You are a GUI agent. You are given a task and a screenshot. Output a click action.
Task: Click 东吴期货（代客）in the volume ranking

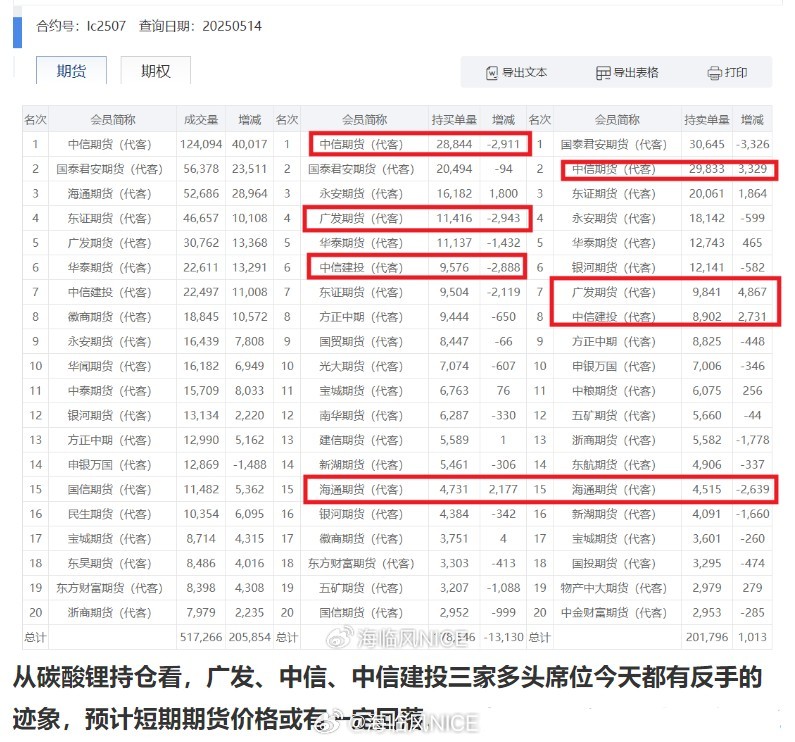110,563
